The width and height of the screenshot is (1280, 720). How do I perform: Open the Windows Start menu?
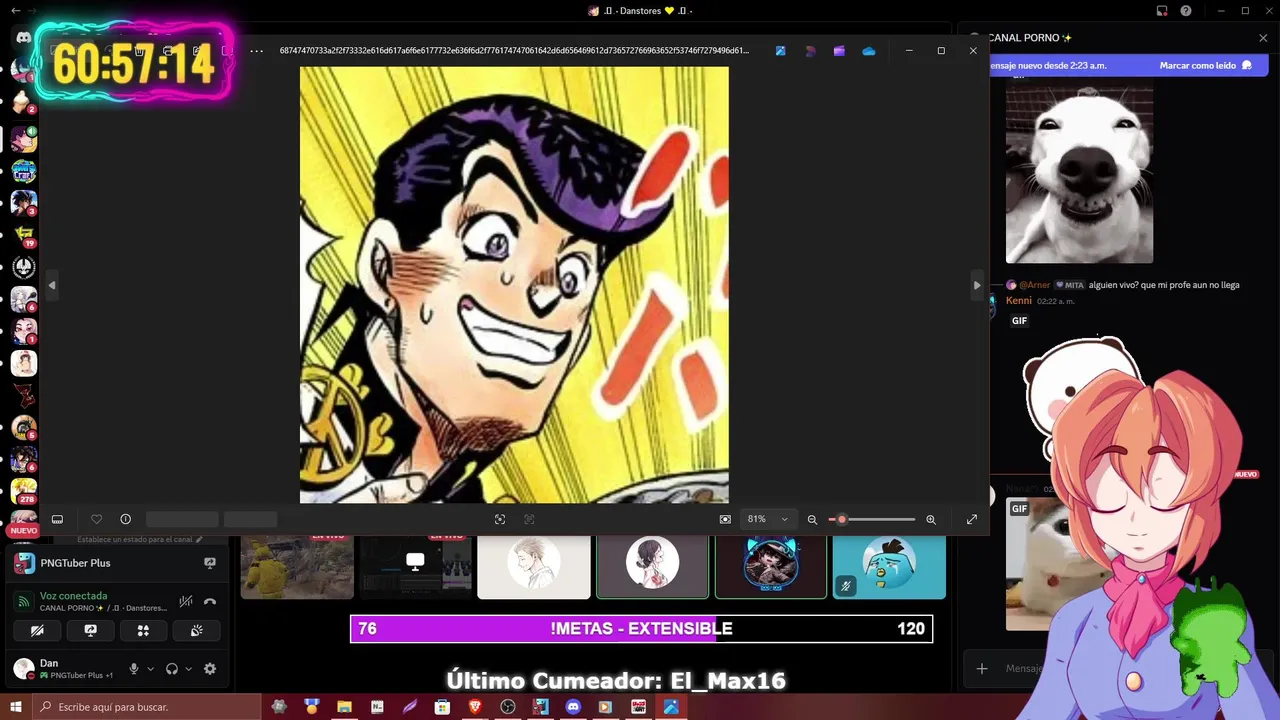[15, 707]
